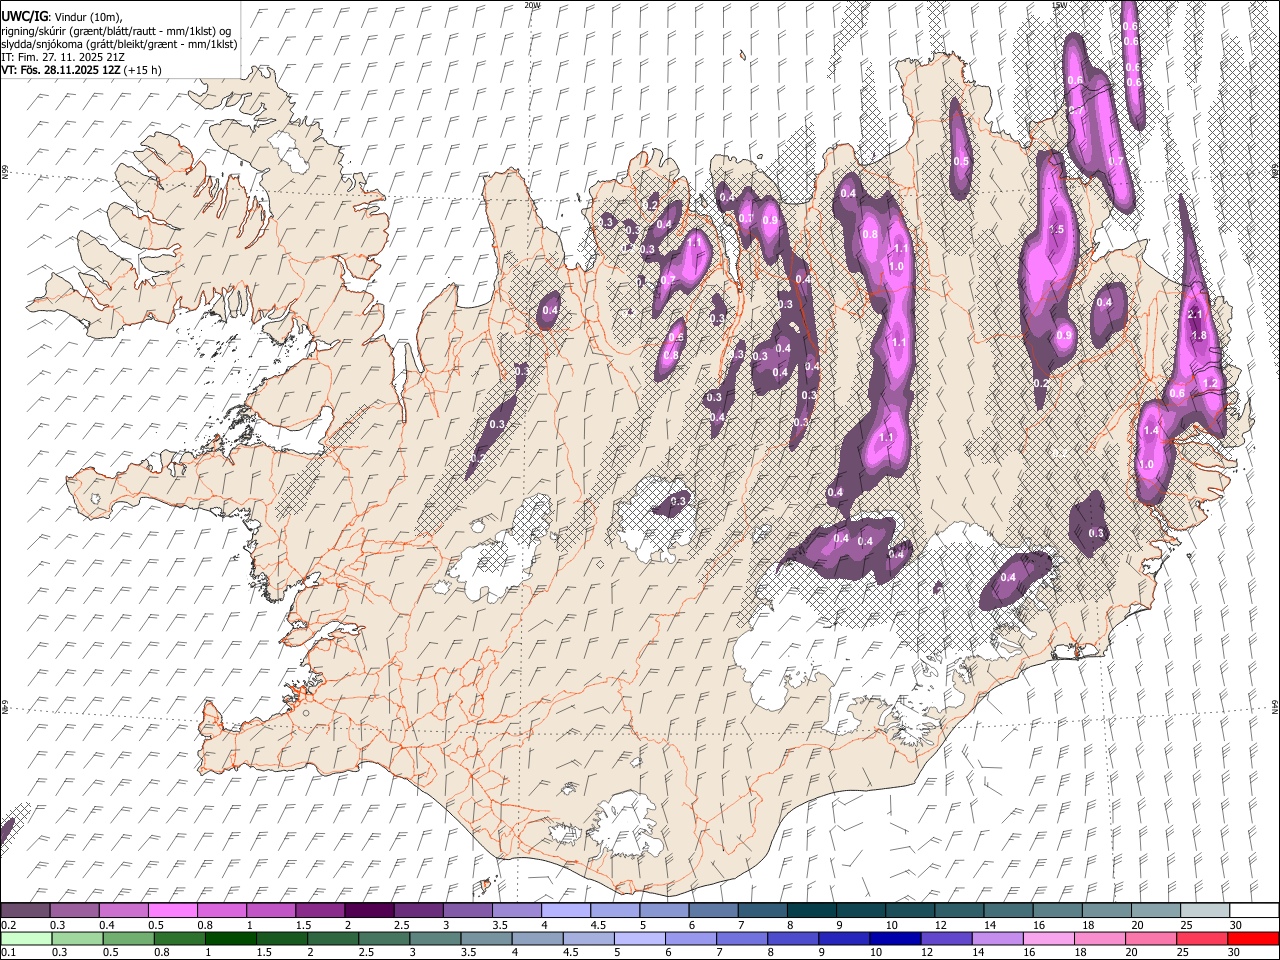Click the 16–18 light pink swatch, bottom legend row
Screen dimensions: 1280x960
[x=1047, y=938]
